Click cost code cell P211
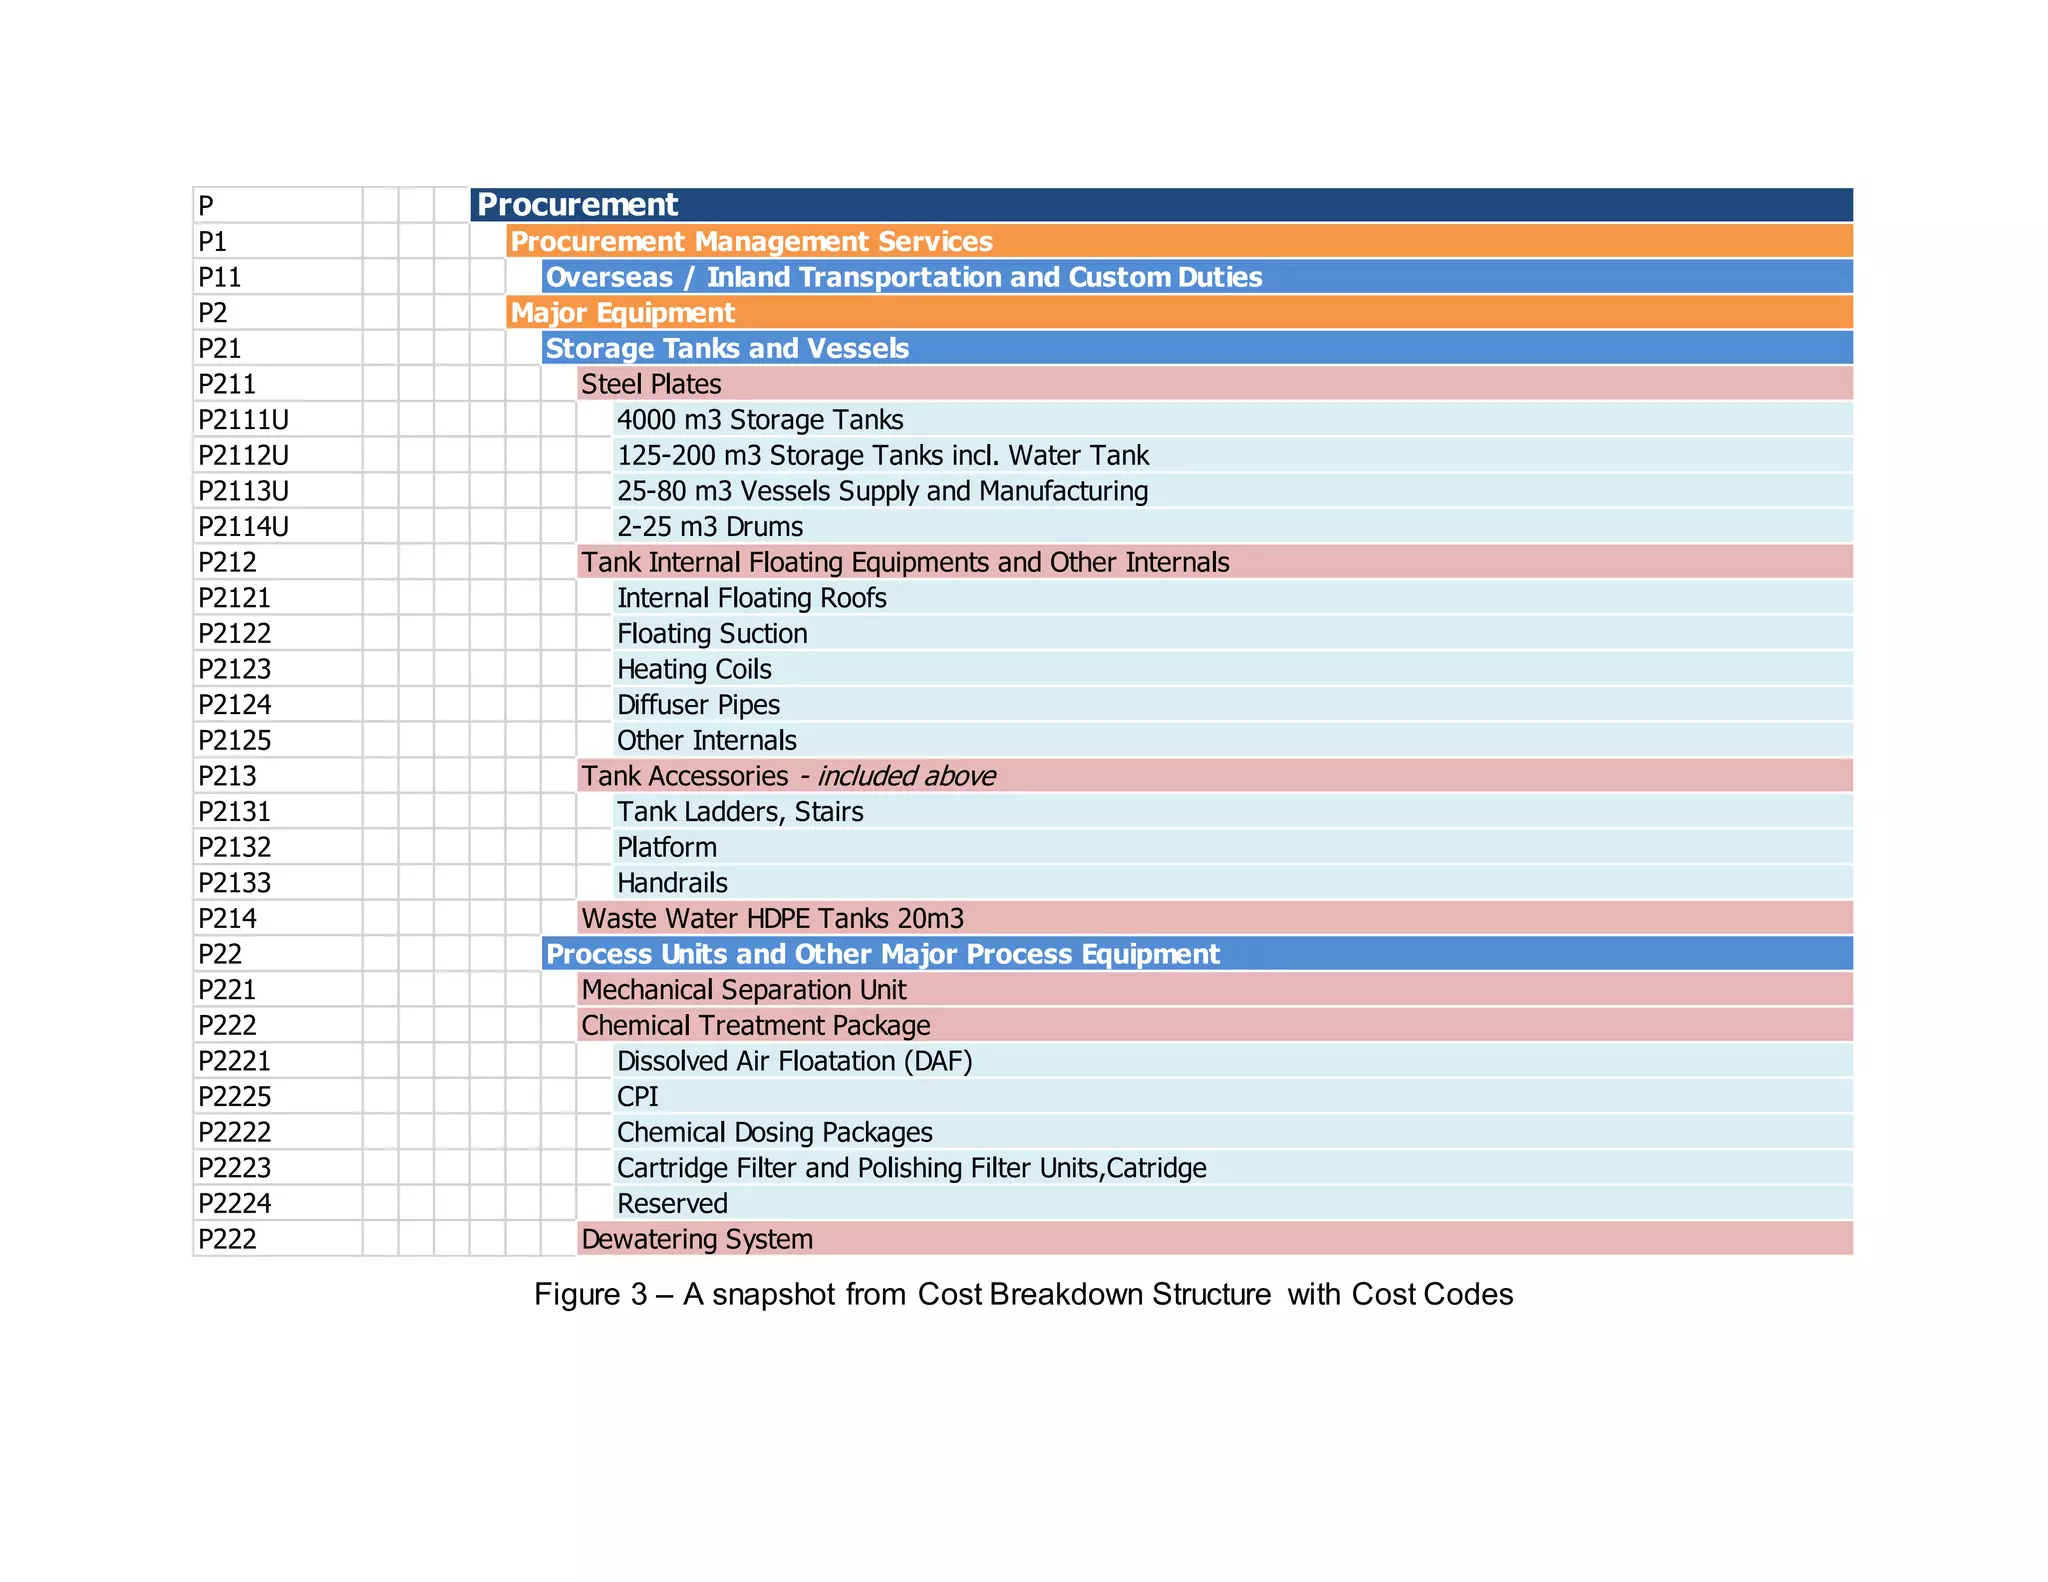2048x1582 pixels. click(x=278, y=383)
